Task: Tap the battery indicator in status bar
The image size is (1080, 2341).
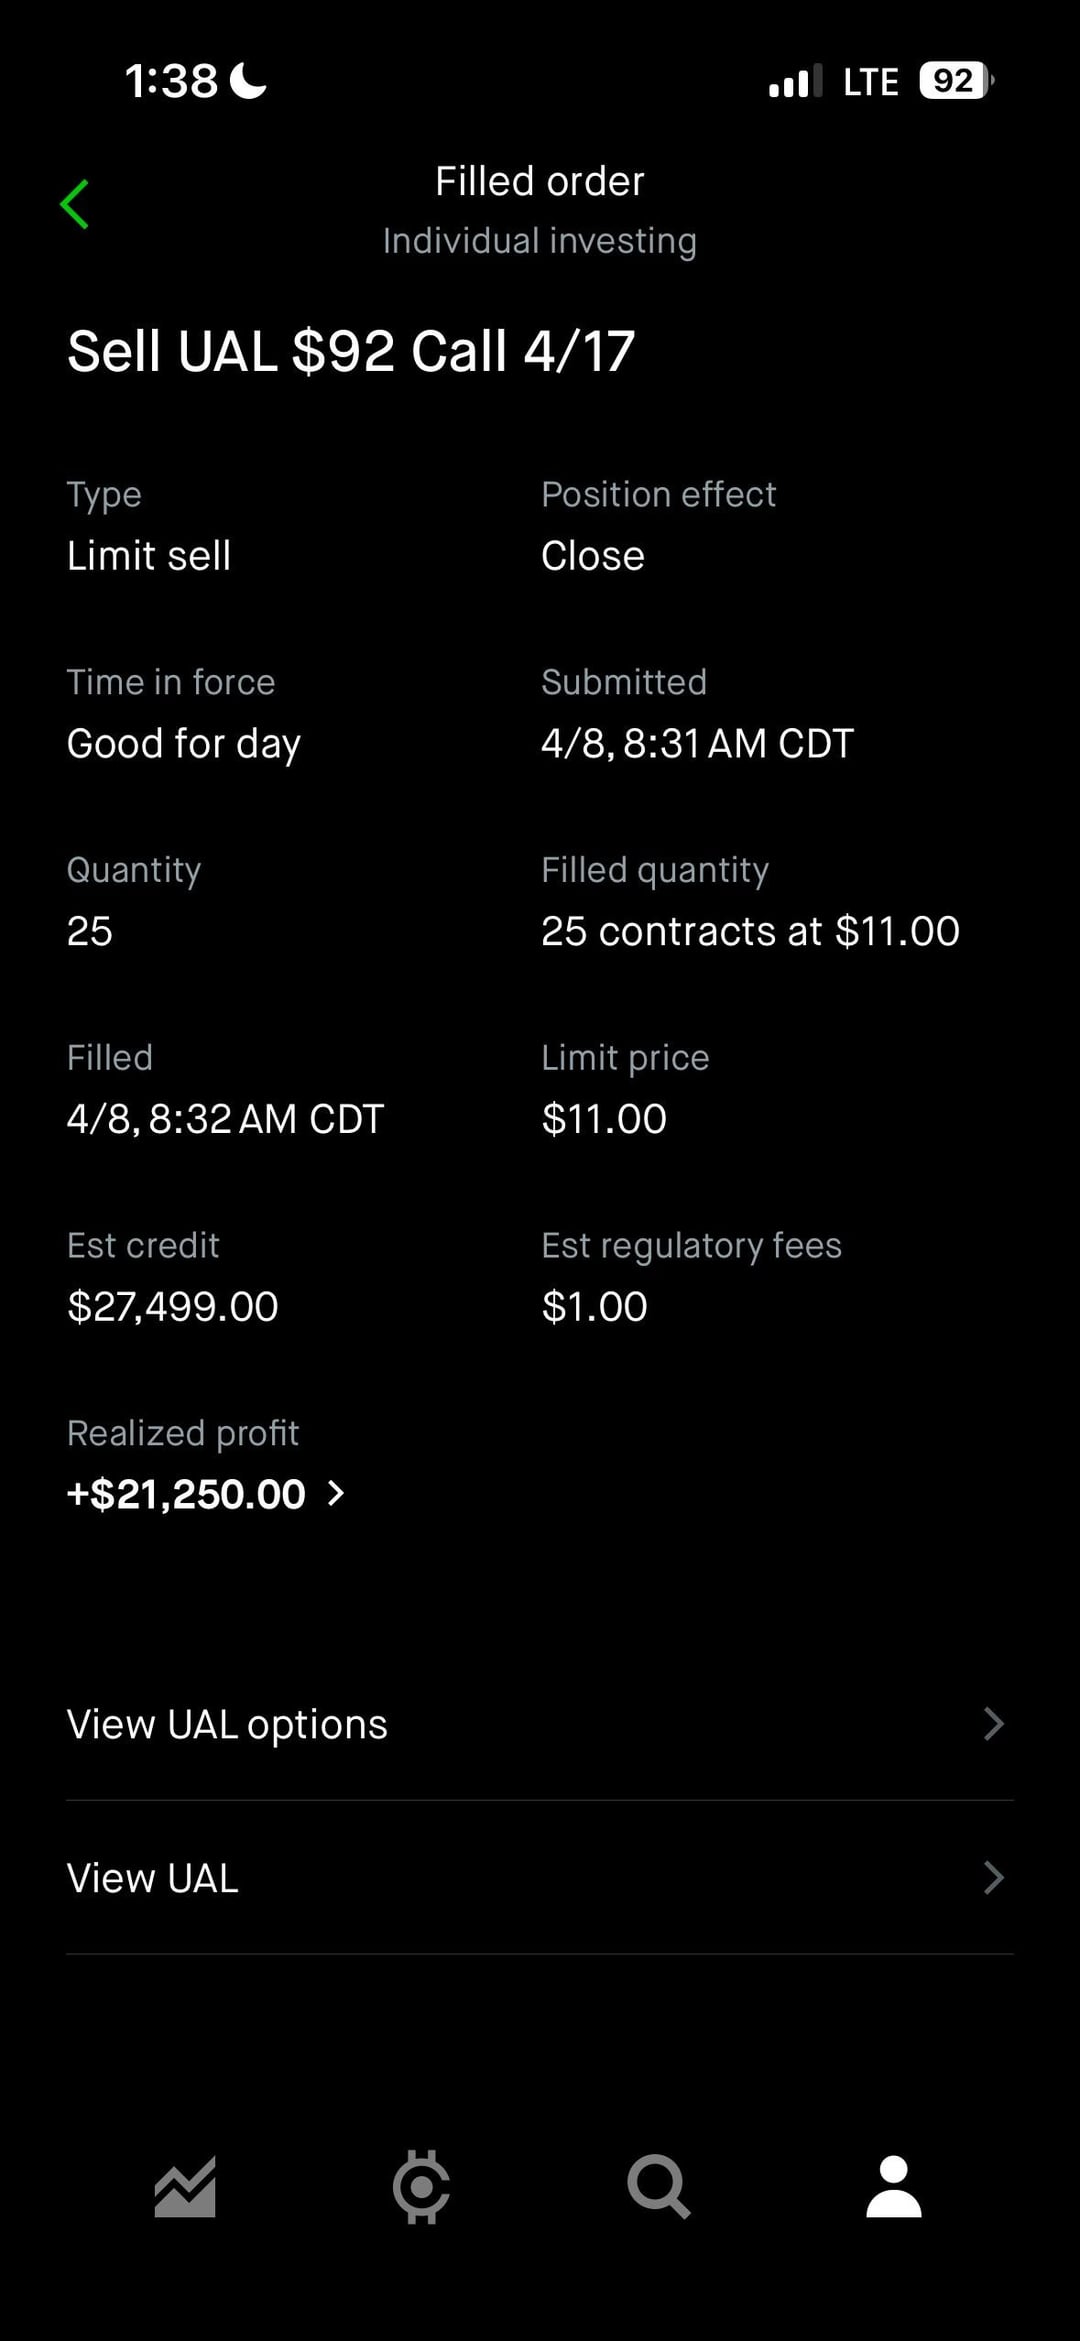Action: tap(955, 81)
